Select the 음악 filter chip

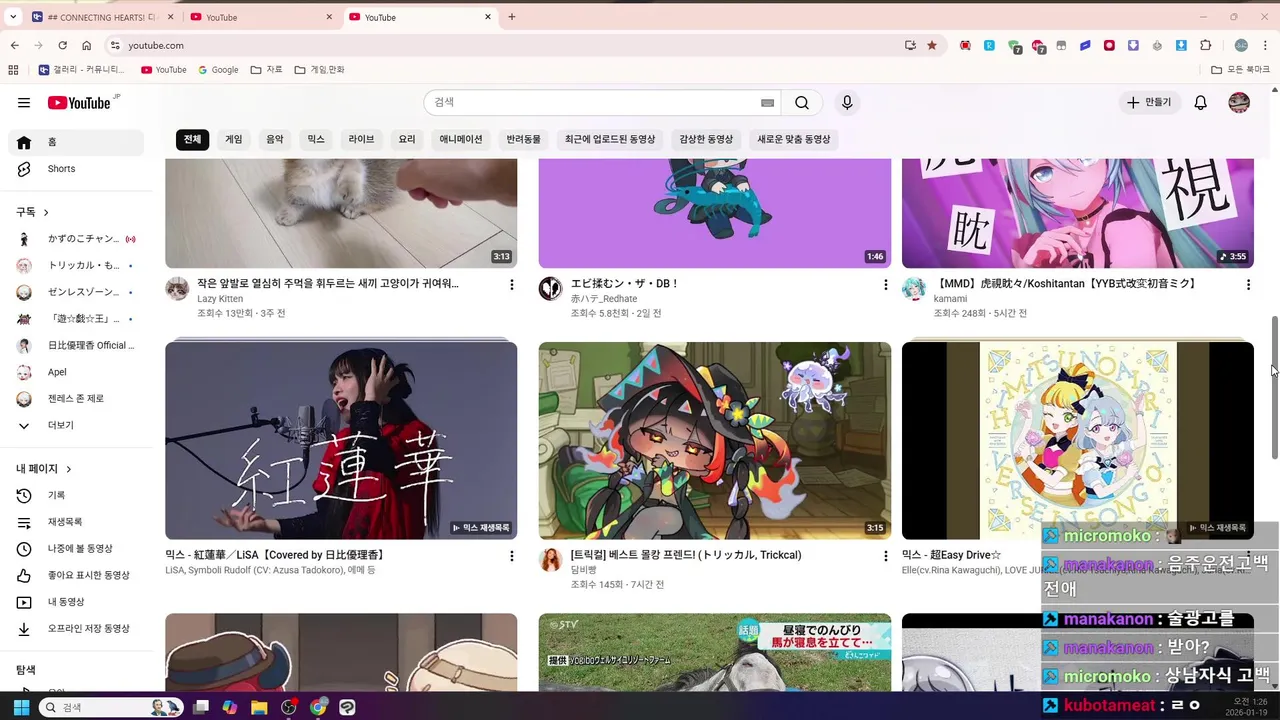point(275,140)
